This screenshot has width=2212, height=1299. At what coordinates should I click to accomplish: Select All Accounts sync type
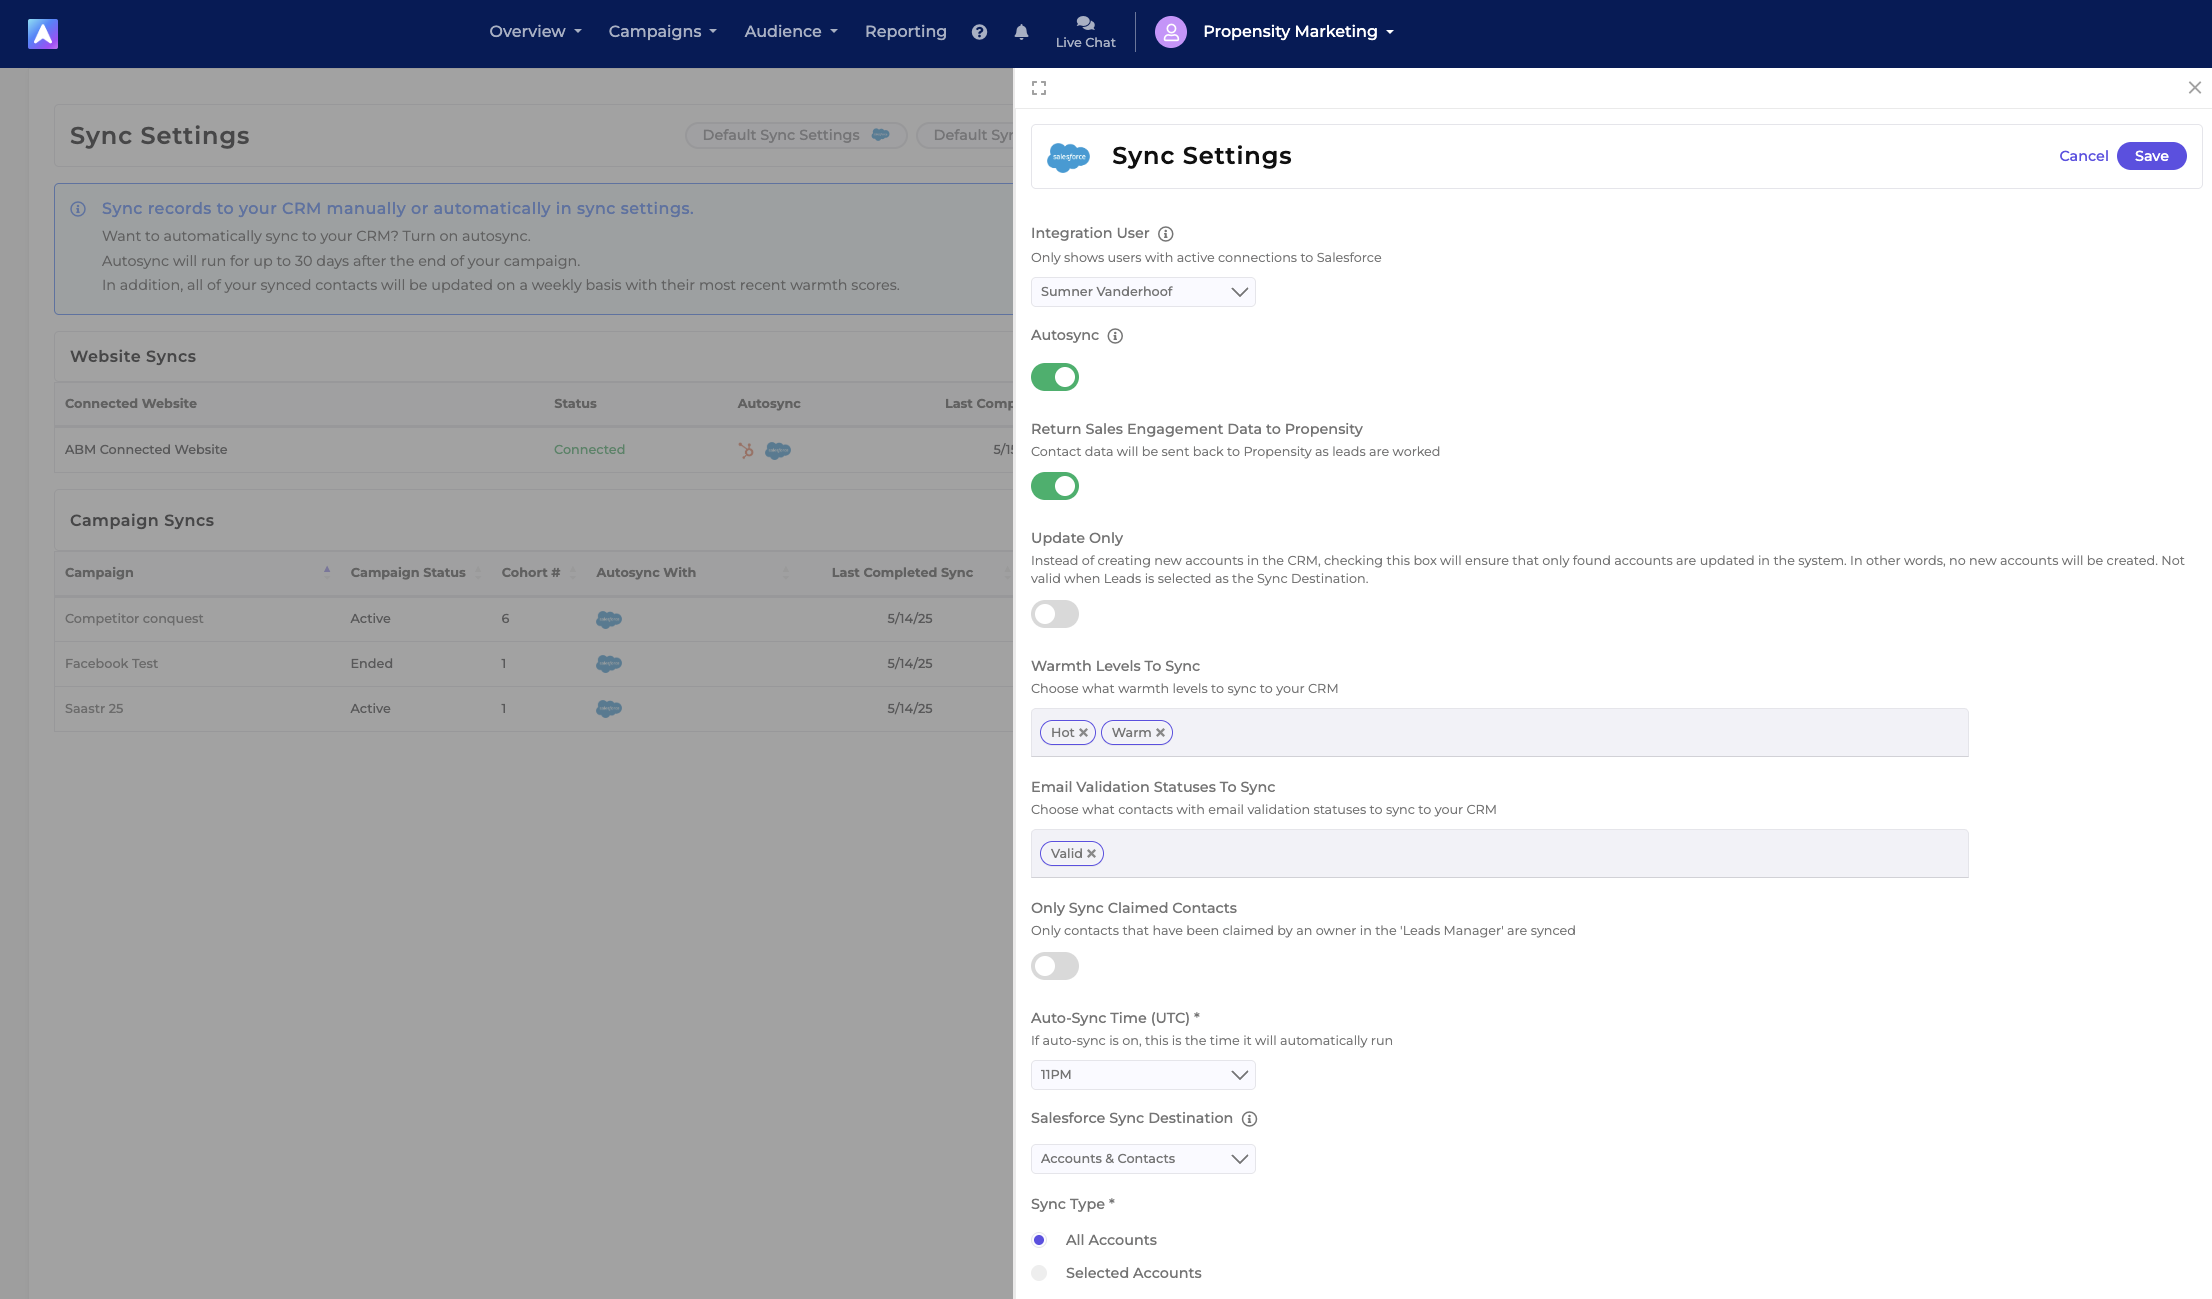click(1039, 1240)
